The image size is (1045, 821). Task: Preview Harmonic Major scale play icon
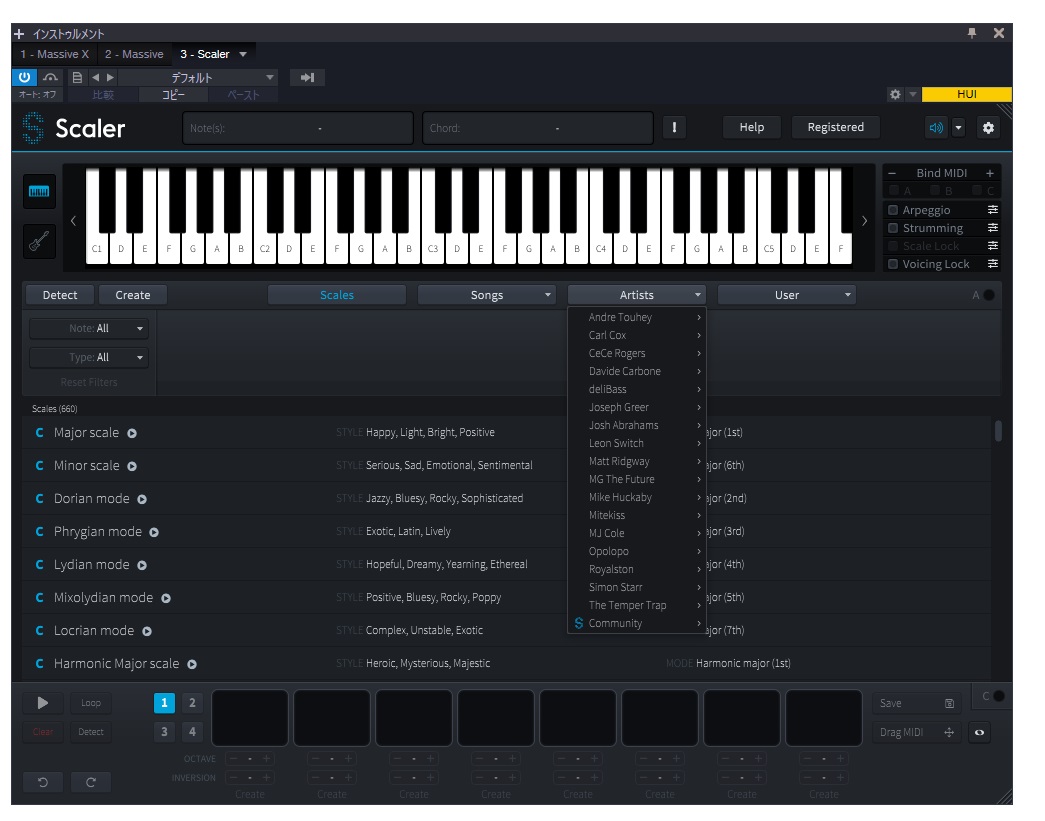click(192, 664)
